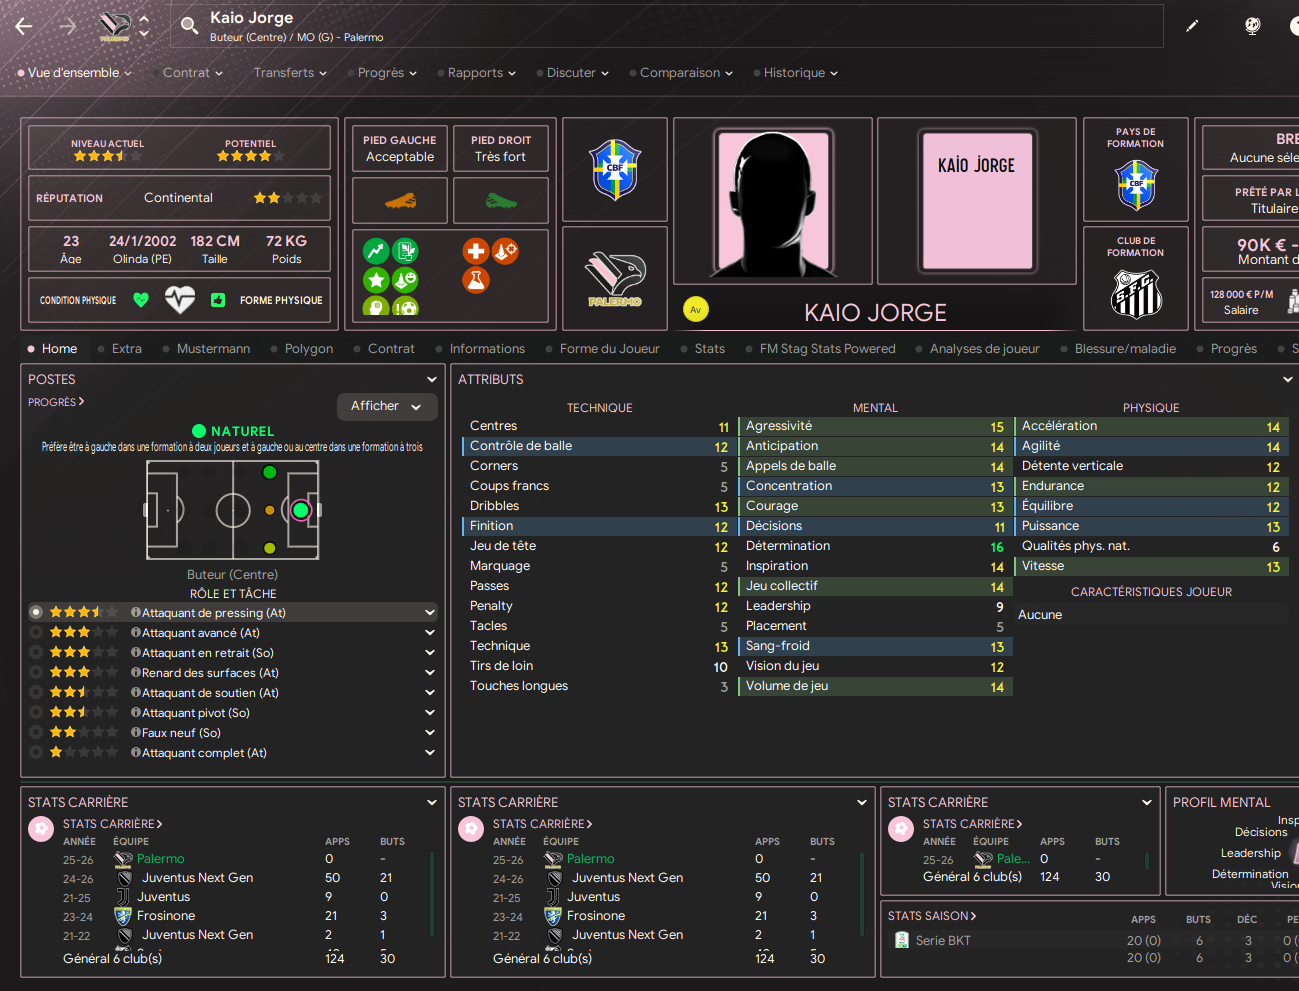1299x991 pixels.
Task: Expand the Faux neuf row chevron
Action: (x=430, y=732)
